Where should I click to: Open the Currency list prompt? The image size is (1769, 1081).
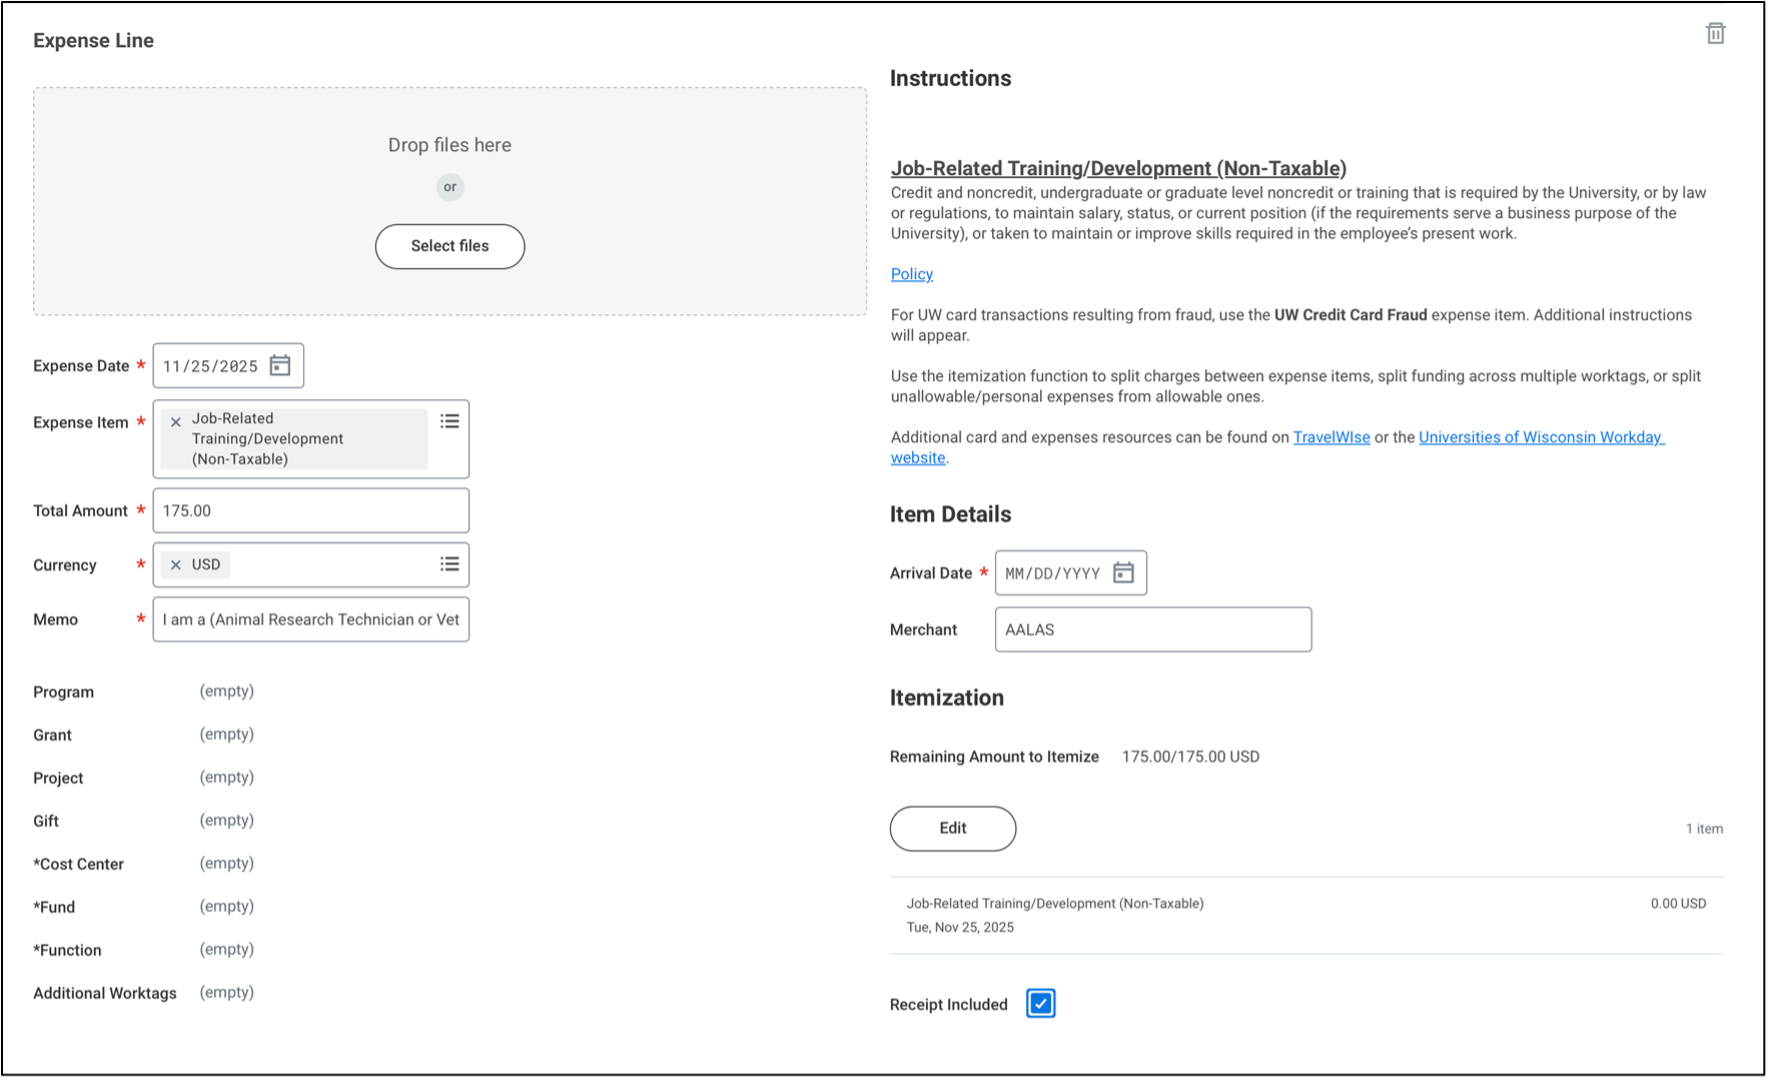point(450,565)
